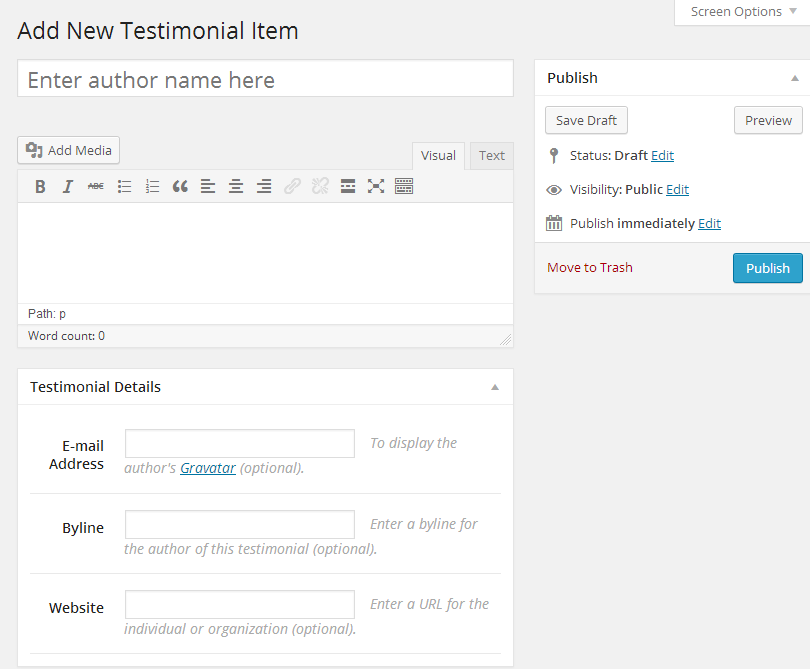The width and height of the screenshot is (810, 669).
Task: Edit the visibility setting
Action: pos(677,190)
